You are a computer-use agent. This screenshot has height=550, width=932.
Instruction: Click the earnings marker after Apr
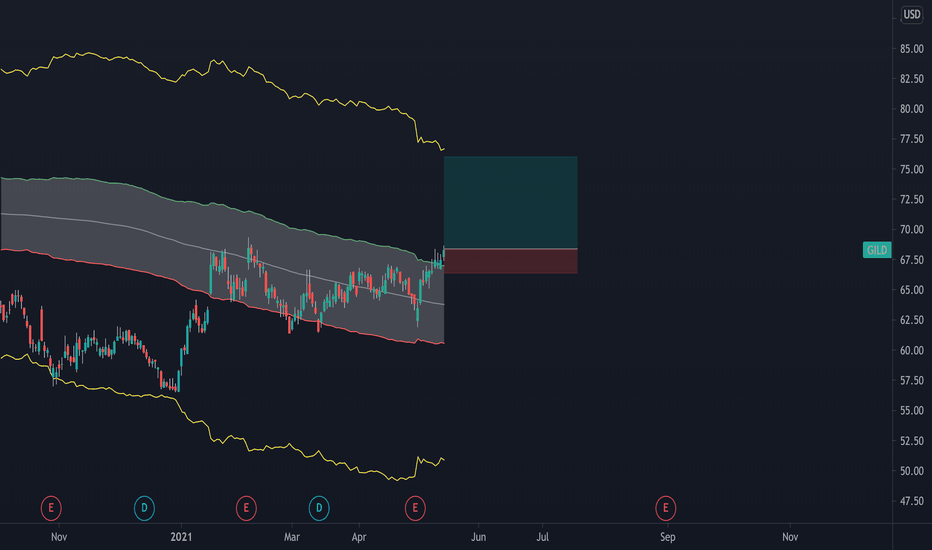[x=415, y=508]
